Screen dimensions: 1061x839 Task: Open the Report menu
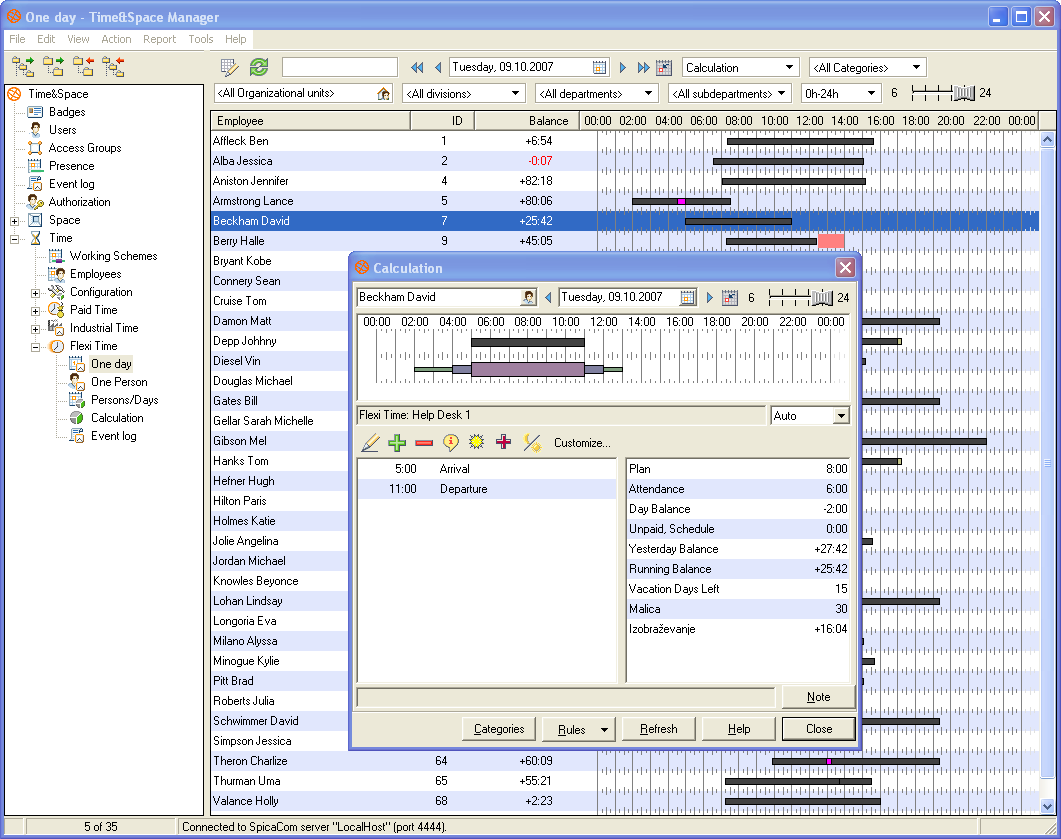159,39
